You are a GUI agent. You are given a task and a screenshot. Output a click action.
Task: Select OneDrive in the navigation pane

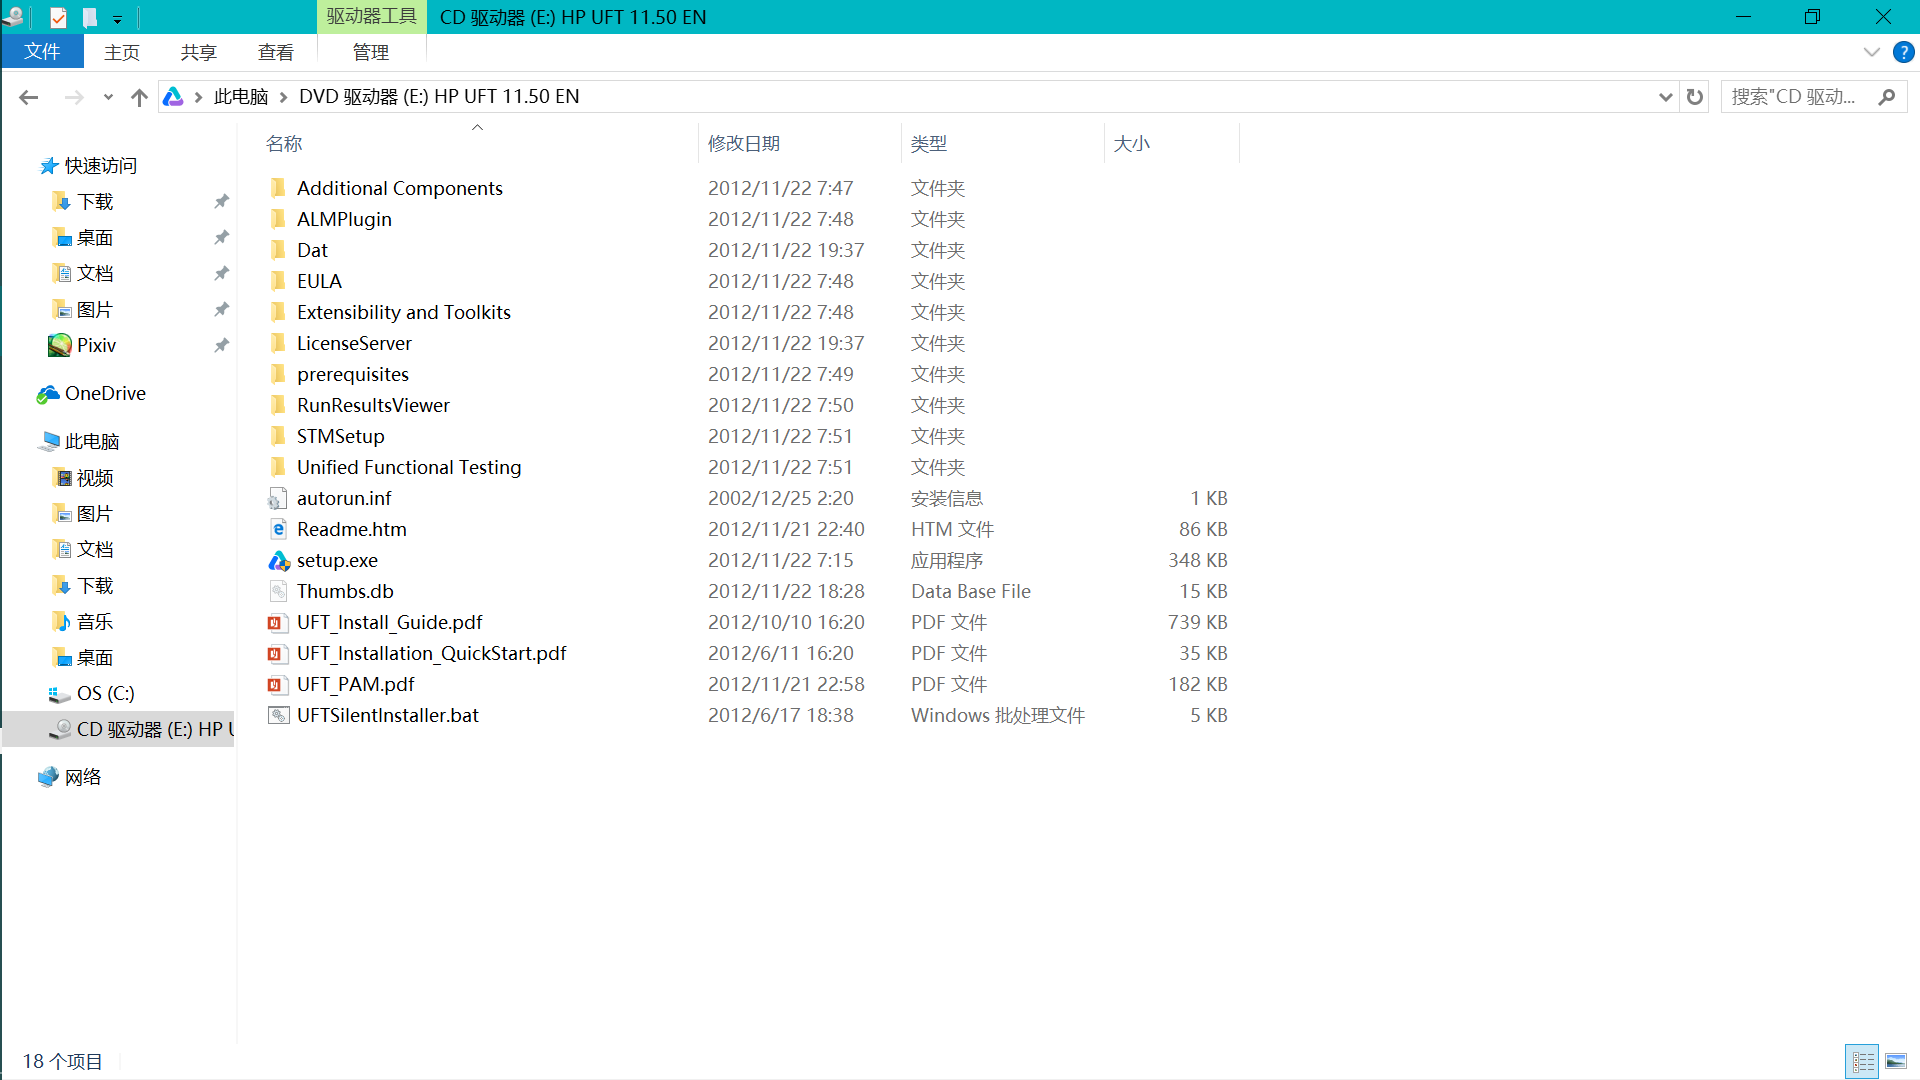click(105, 394)
